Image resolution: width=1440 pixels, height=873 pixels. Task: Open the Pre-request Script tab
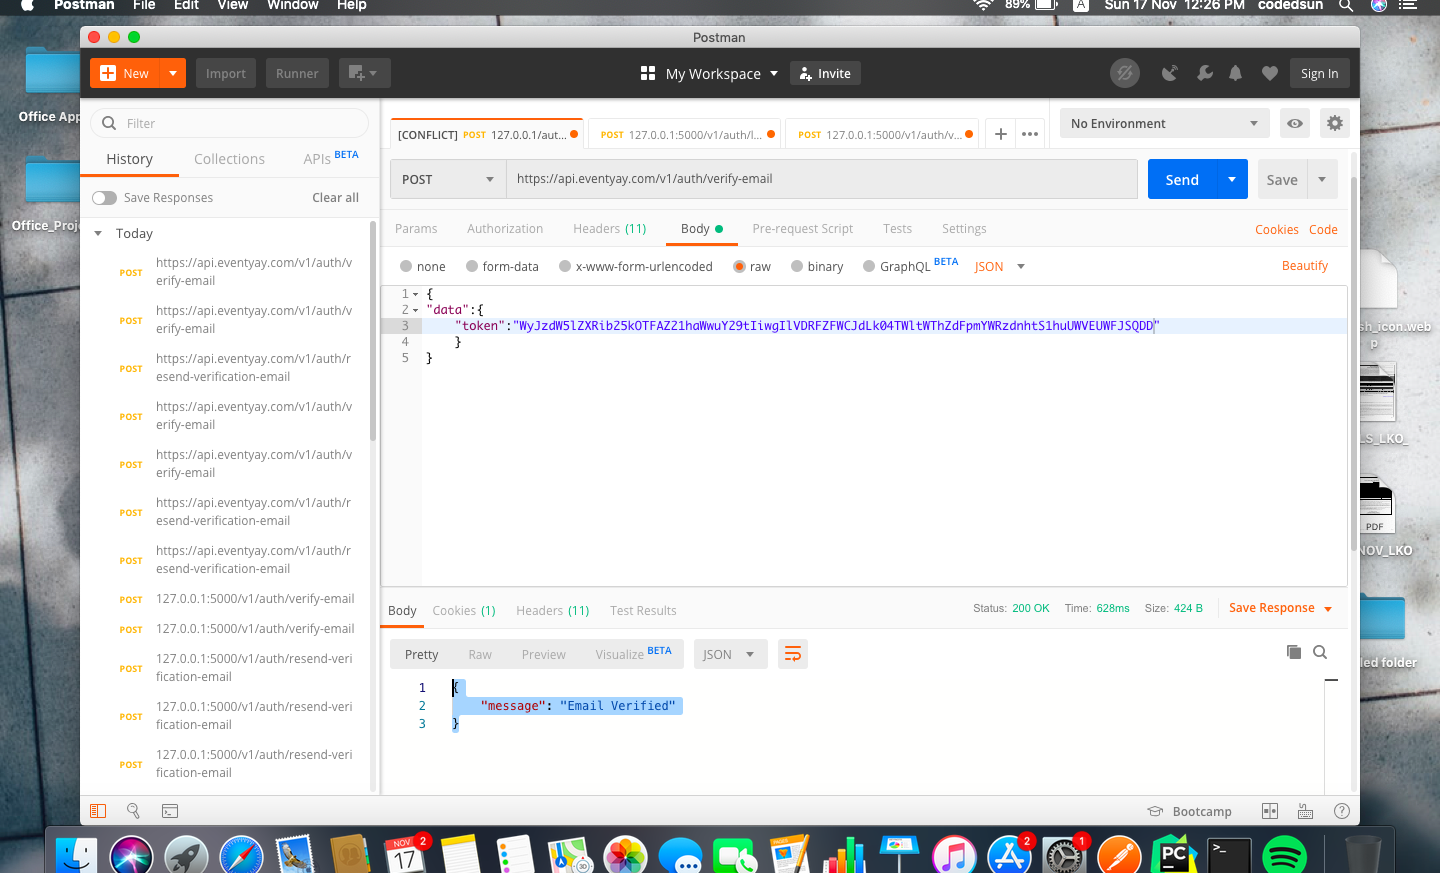tap(803, 228)
